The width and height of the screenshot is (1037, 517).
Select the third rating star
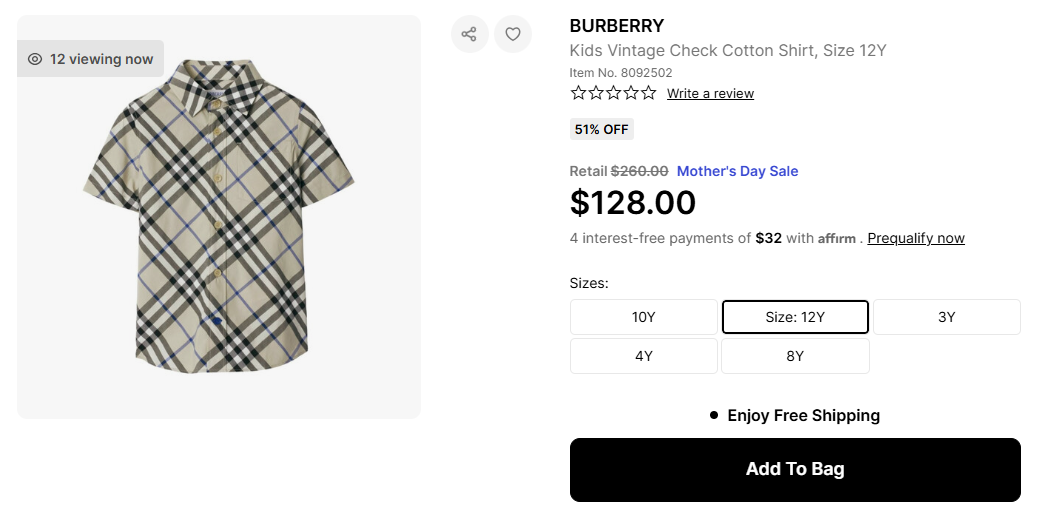[x=613, y=93]
